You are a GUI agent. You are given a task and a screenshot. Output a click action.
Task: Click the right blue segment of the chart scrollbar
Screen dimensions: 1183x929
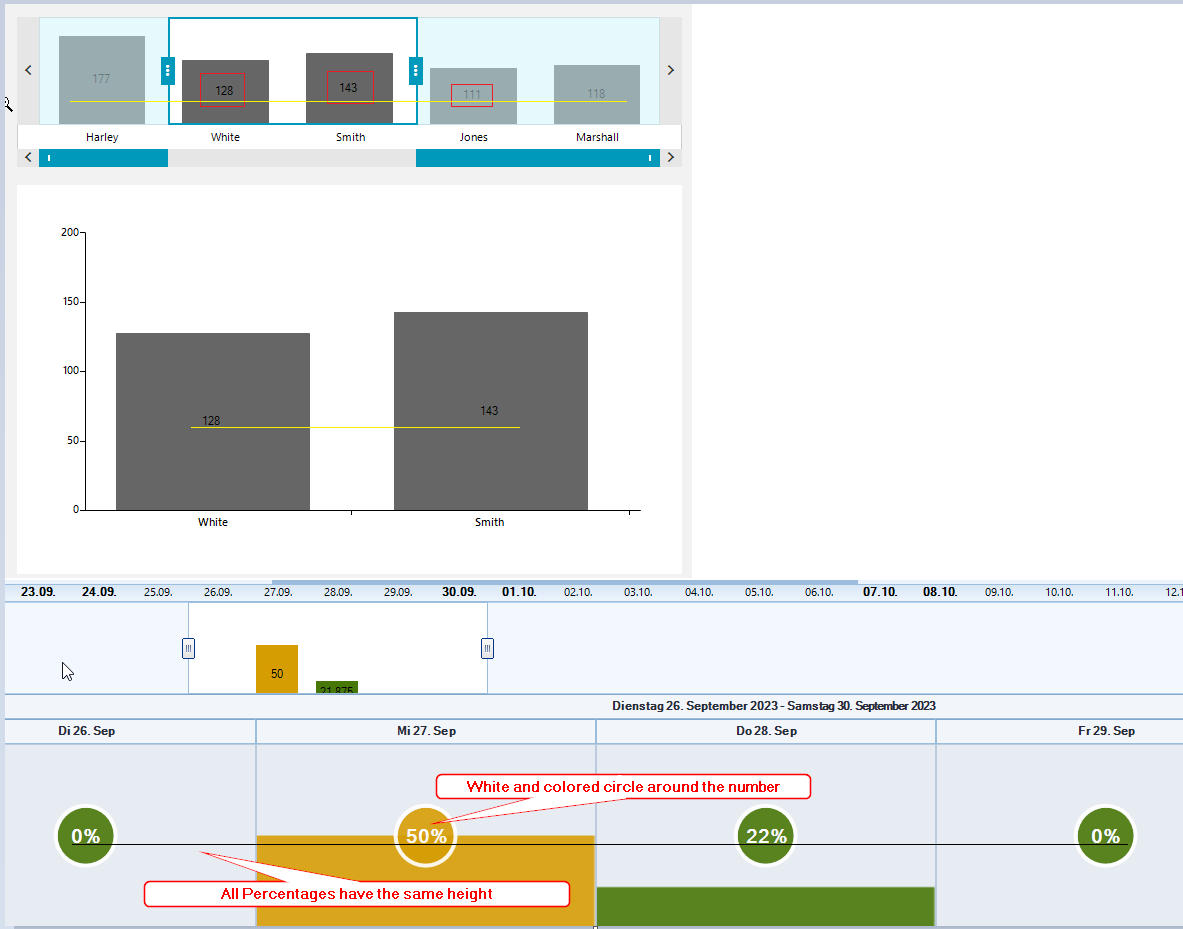(537, 158)
